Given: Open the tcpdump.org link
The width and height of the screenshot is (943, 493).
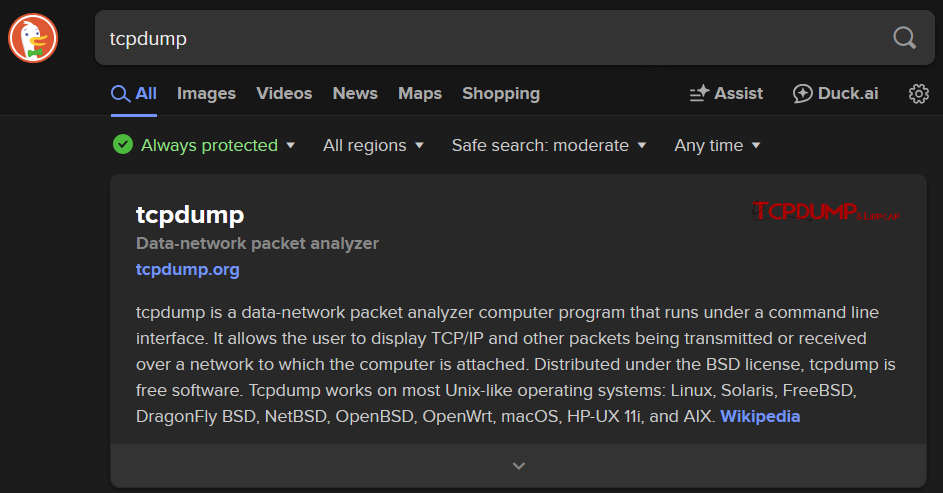Looking at the screenshot, I should point(188,269).
